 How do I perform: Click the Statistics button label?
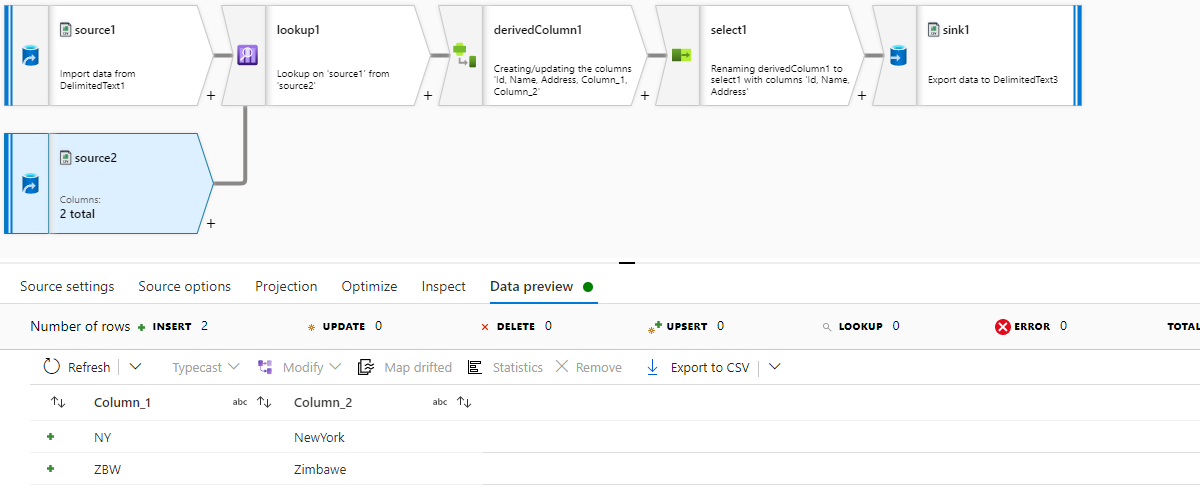coord(518,367)
